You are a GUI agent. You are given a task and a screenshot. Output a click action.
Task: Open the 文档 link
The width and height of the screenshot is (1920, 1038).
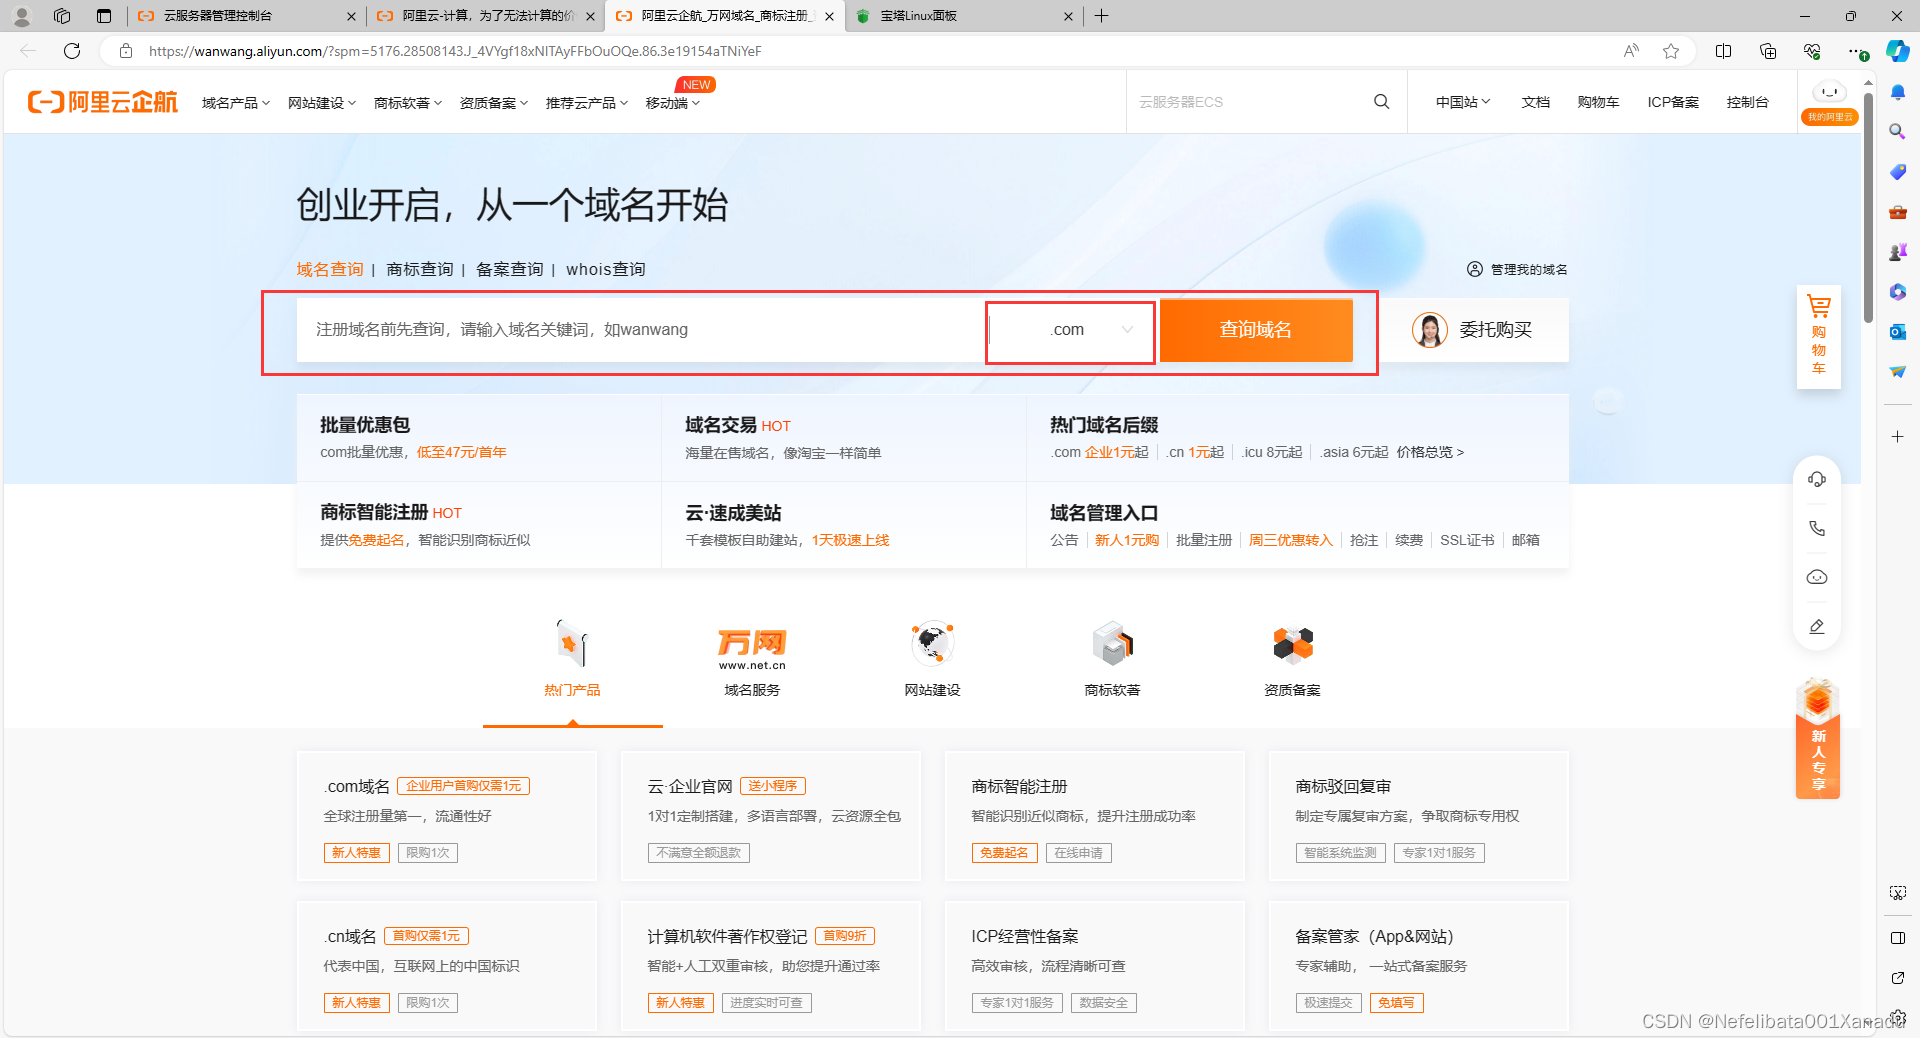click(1535, 102)
